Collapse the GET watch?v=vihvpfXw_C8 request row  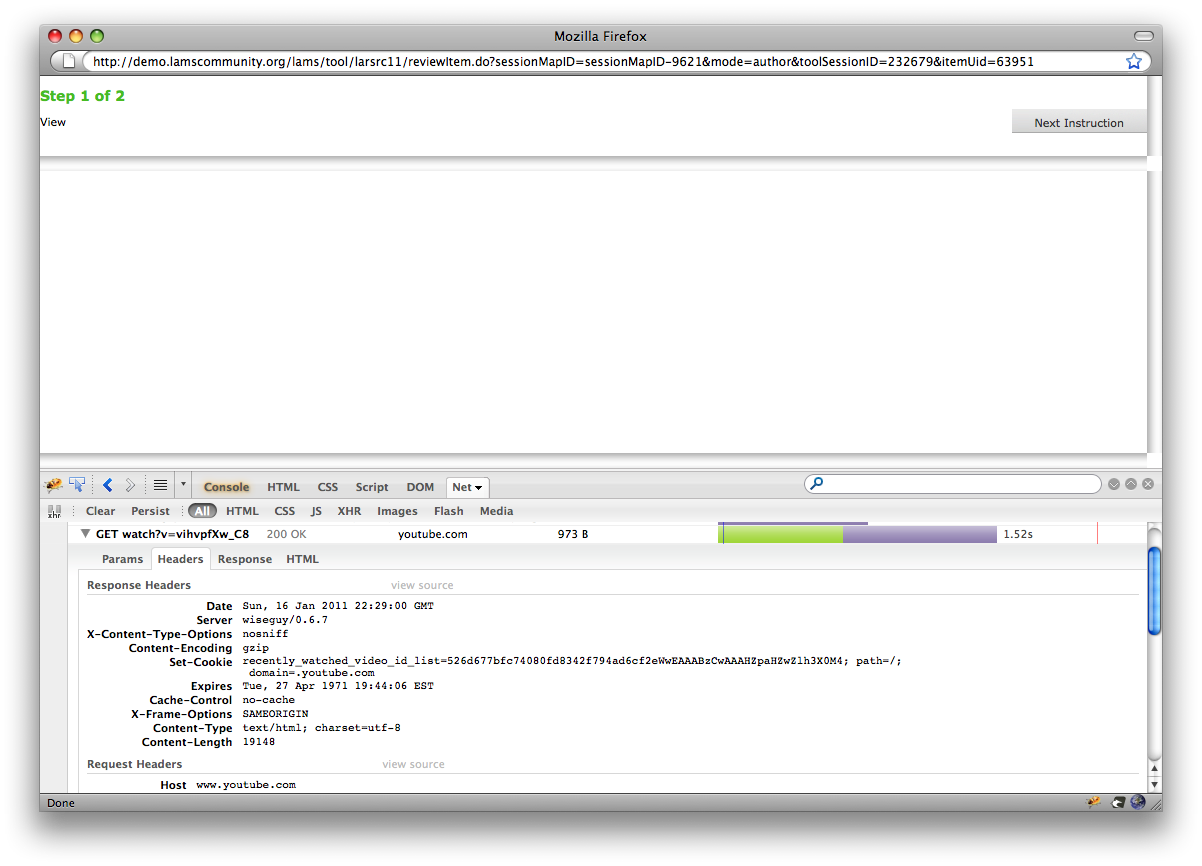click(86, 534)
